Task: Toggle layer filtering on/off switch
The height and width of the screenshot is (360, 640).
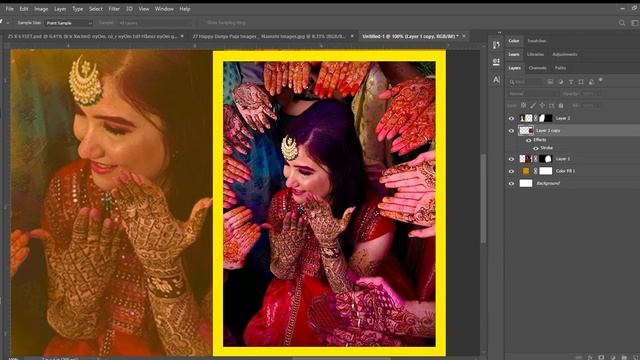Action: (x=600, y=80)
